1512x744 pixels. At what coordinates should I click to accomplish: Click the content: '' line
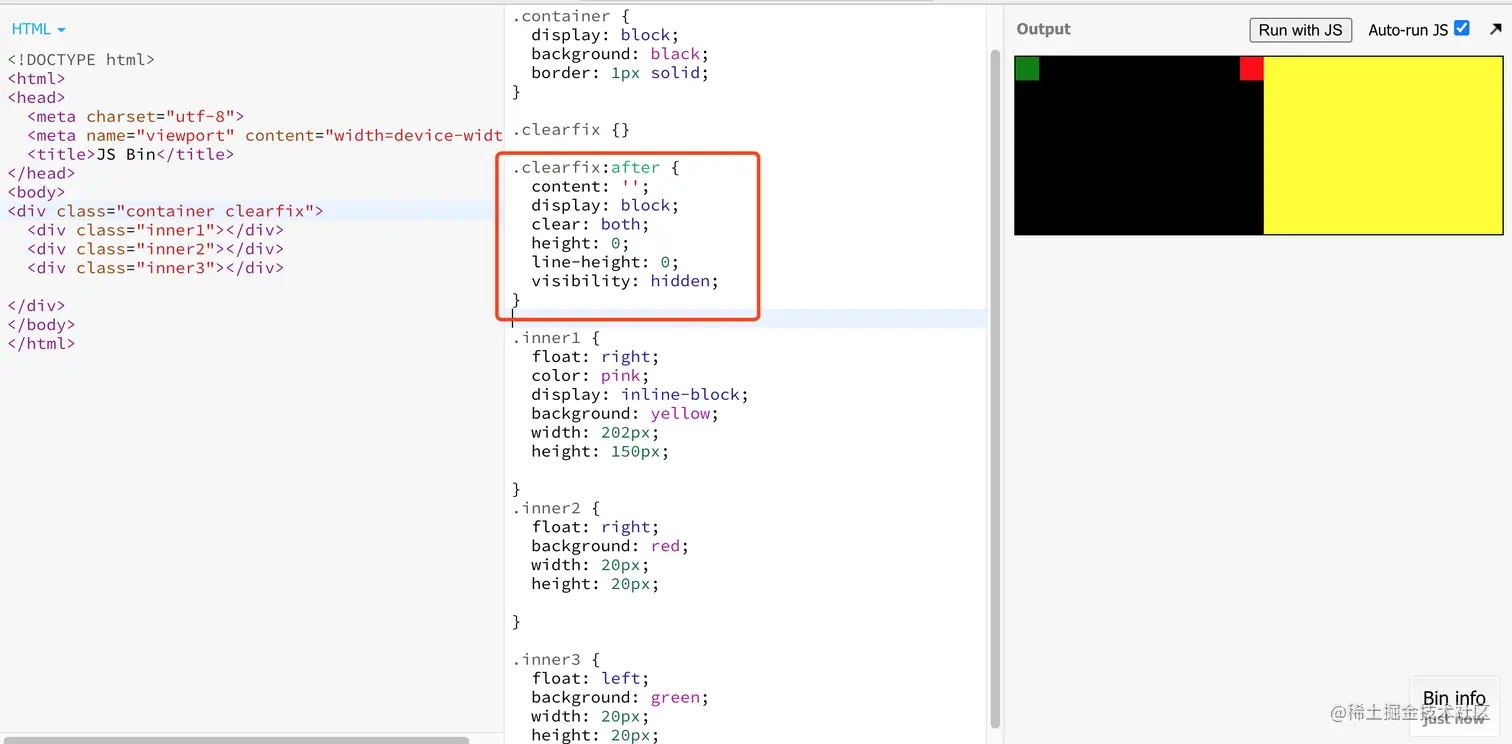pos(590,187)
